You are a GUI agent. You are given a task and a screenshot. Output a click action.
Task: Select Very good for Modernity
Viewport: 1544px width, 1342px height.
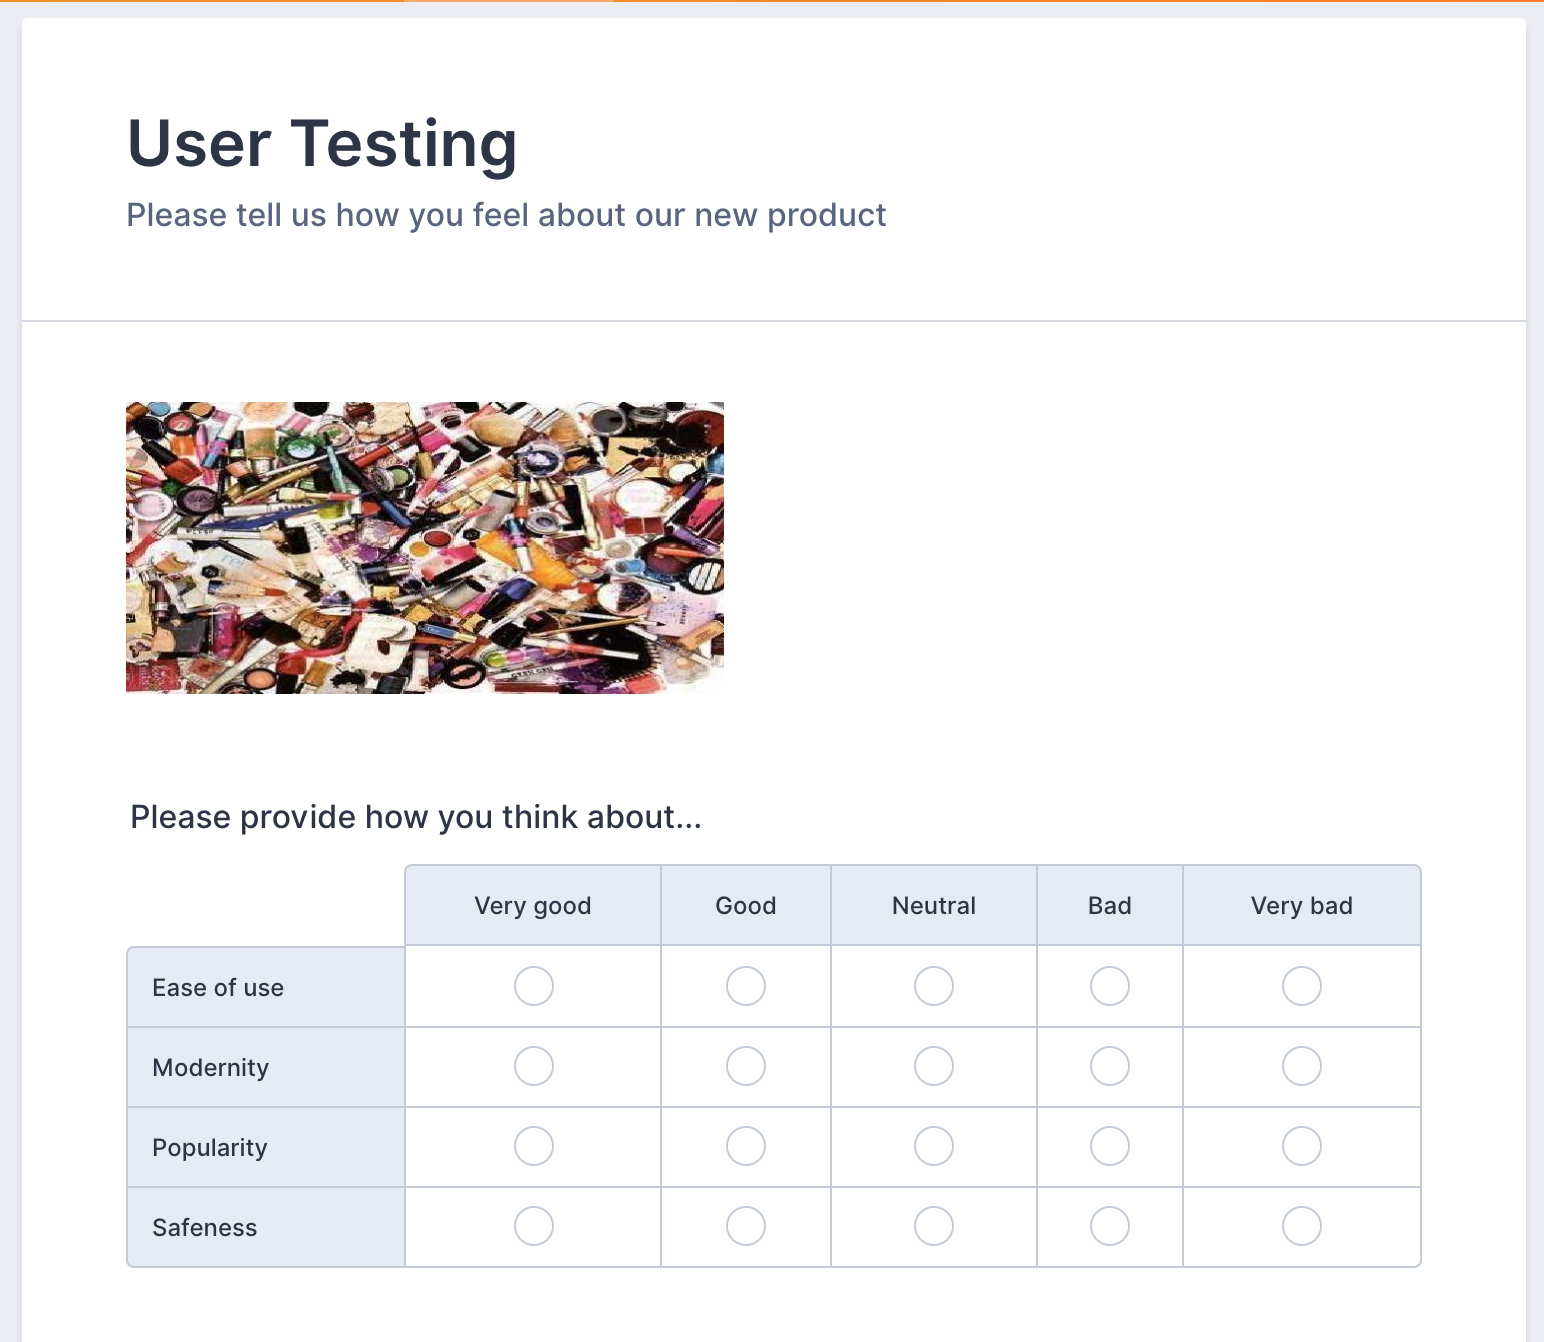534,1066
